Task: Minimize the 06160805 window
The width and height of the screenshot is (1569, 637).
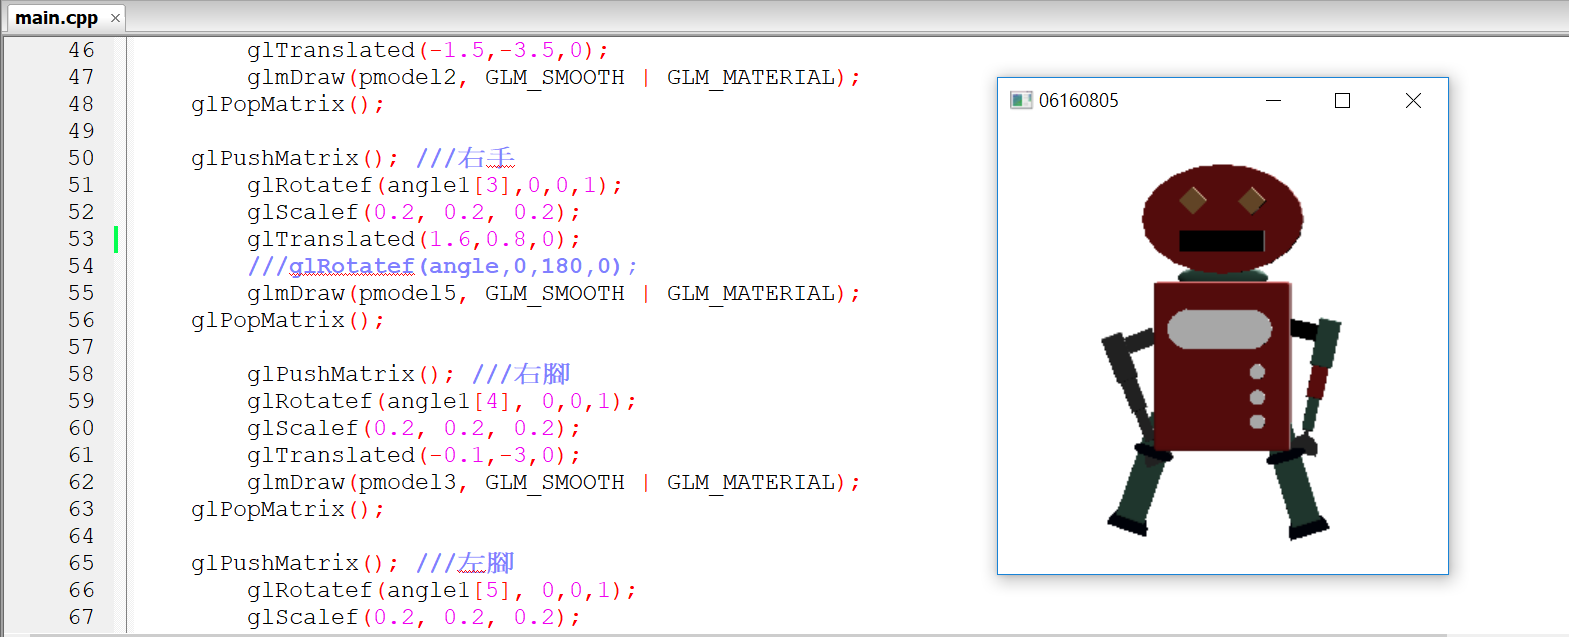Action: pos(1273,100)
